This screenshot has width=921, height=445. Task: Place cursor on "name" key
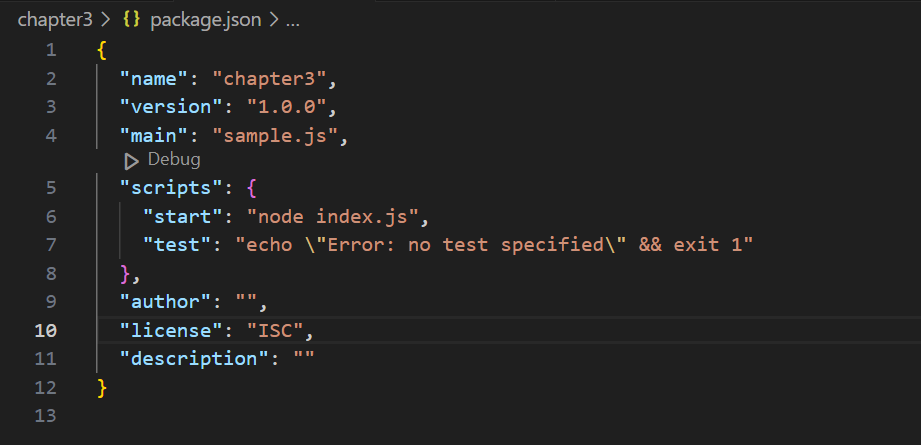point(154,79)
